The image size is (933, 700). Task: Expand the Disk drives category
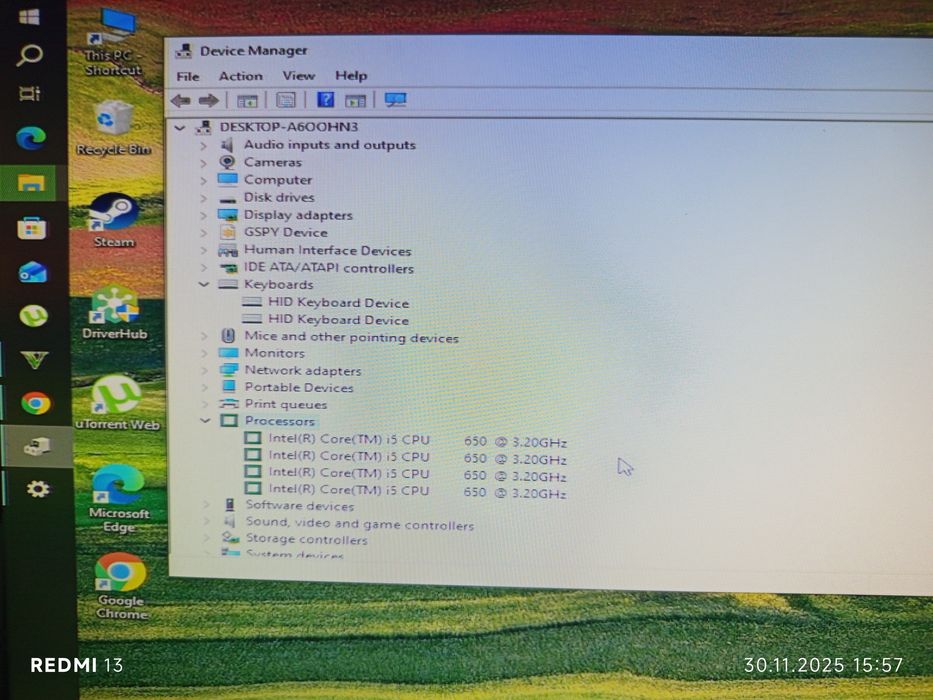[203, 198]
